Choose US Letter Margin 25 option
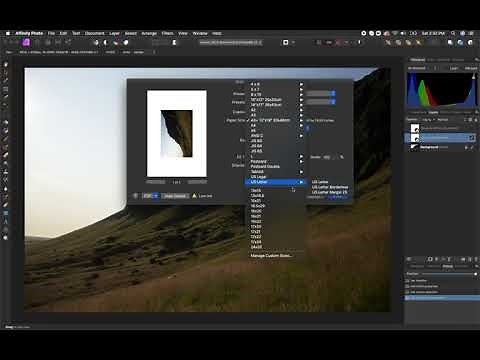The image size is (480, 360). click(329, 192)
